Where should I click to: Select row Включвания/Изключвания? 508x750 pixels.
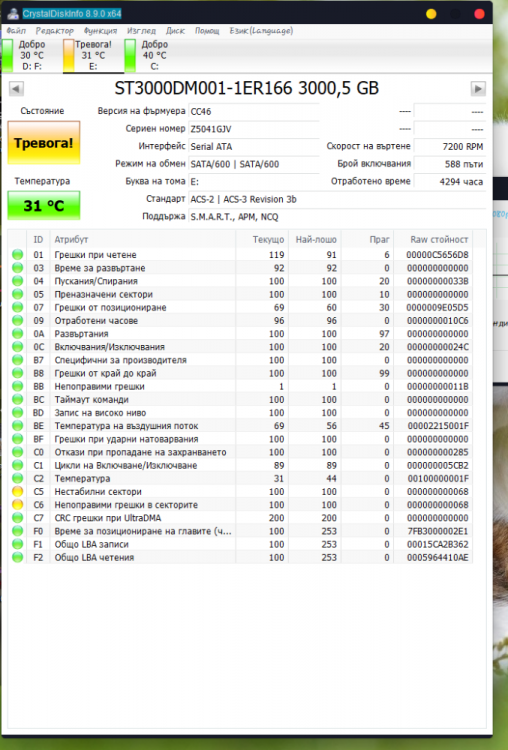point(240,347)
